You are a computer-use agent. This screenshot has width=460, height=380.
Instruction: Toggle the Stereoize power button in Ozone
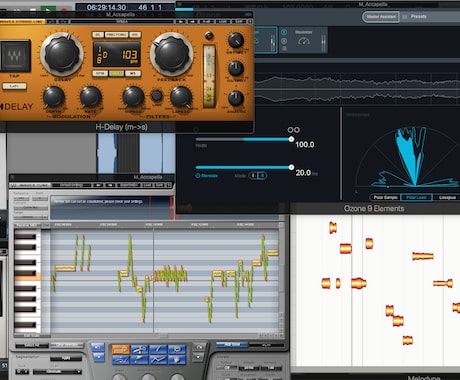(198, 176)
